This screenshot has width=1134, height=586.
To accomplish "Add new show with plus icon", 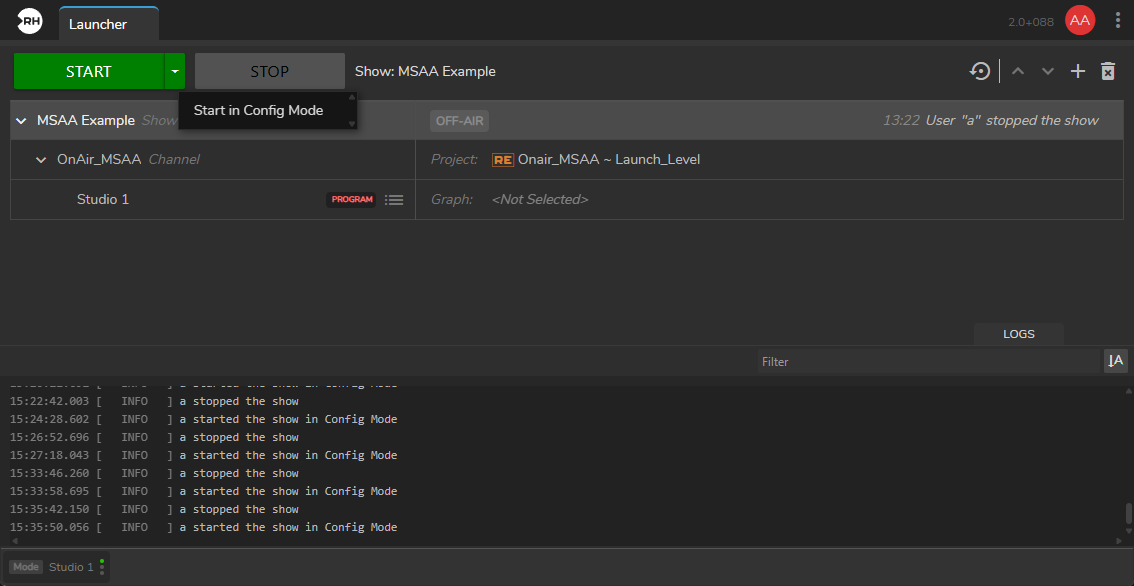I will 1078,71.
